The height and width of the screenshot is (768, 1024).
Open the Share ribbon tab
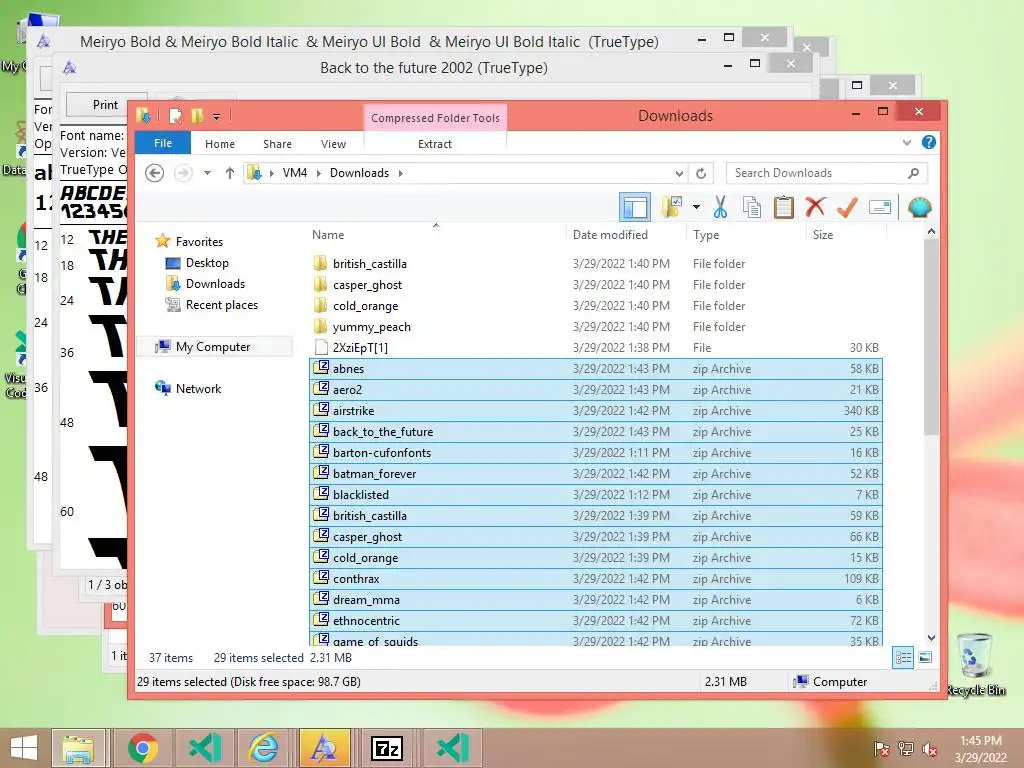(278, 144)
